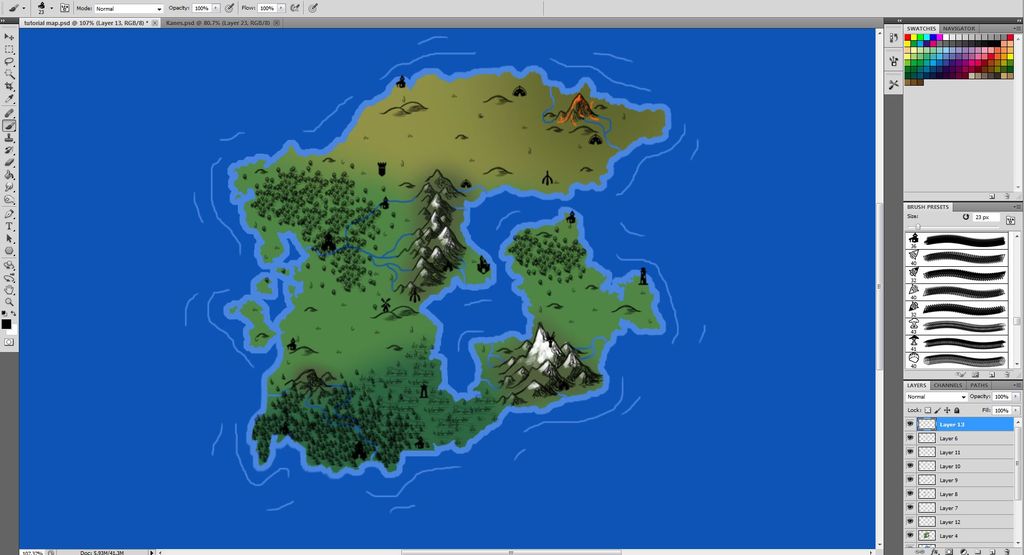This screenshot has height=555, width=1024.
Task: Hide Layer 10 with eye icon
Action: (x=910, y=466)
